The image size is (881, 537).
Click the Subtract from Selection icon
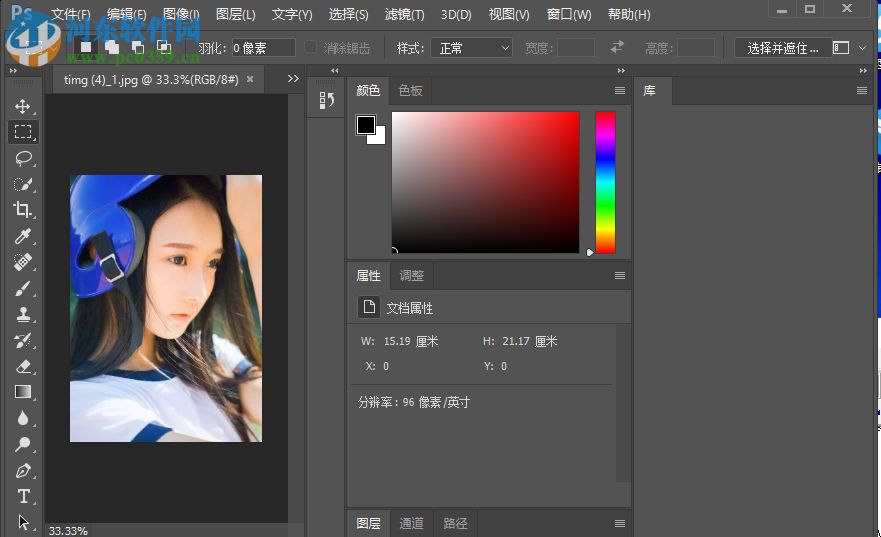tap(138, 47)
